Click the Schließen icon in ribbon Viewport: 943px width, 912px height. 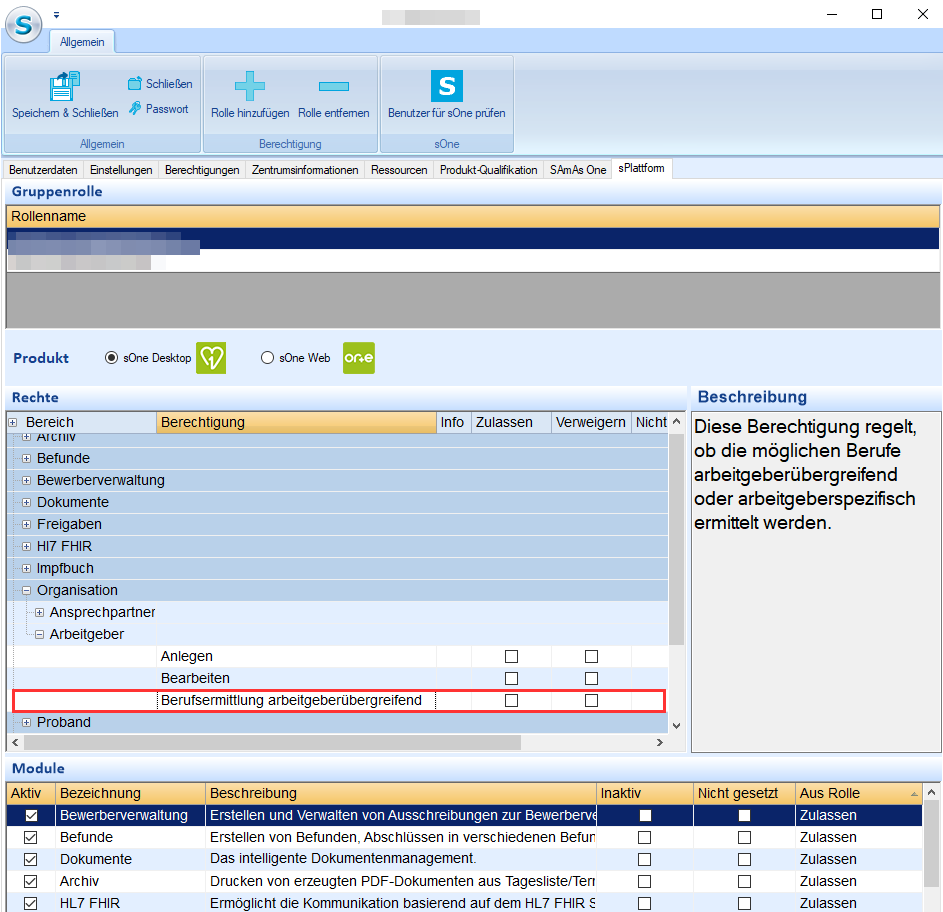pyautogui.click(x=135, y=84)
